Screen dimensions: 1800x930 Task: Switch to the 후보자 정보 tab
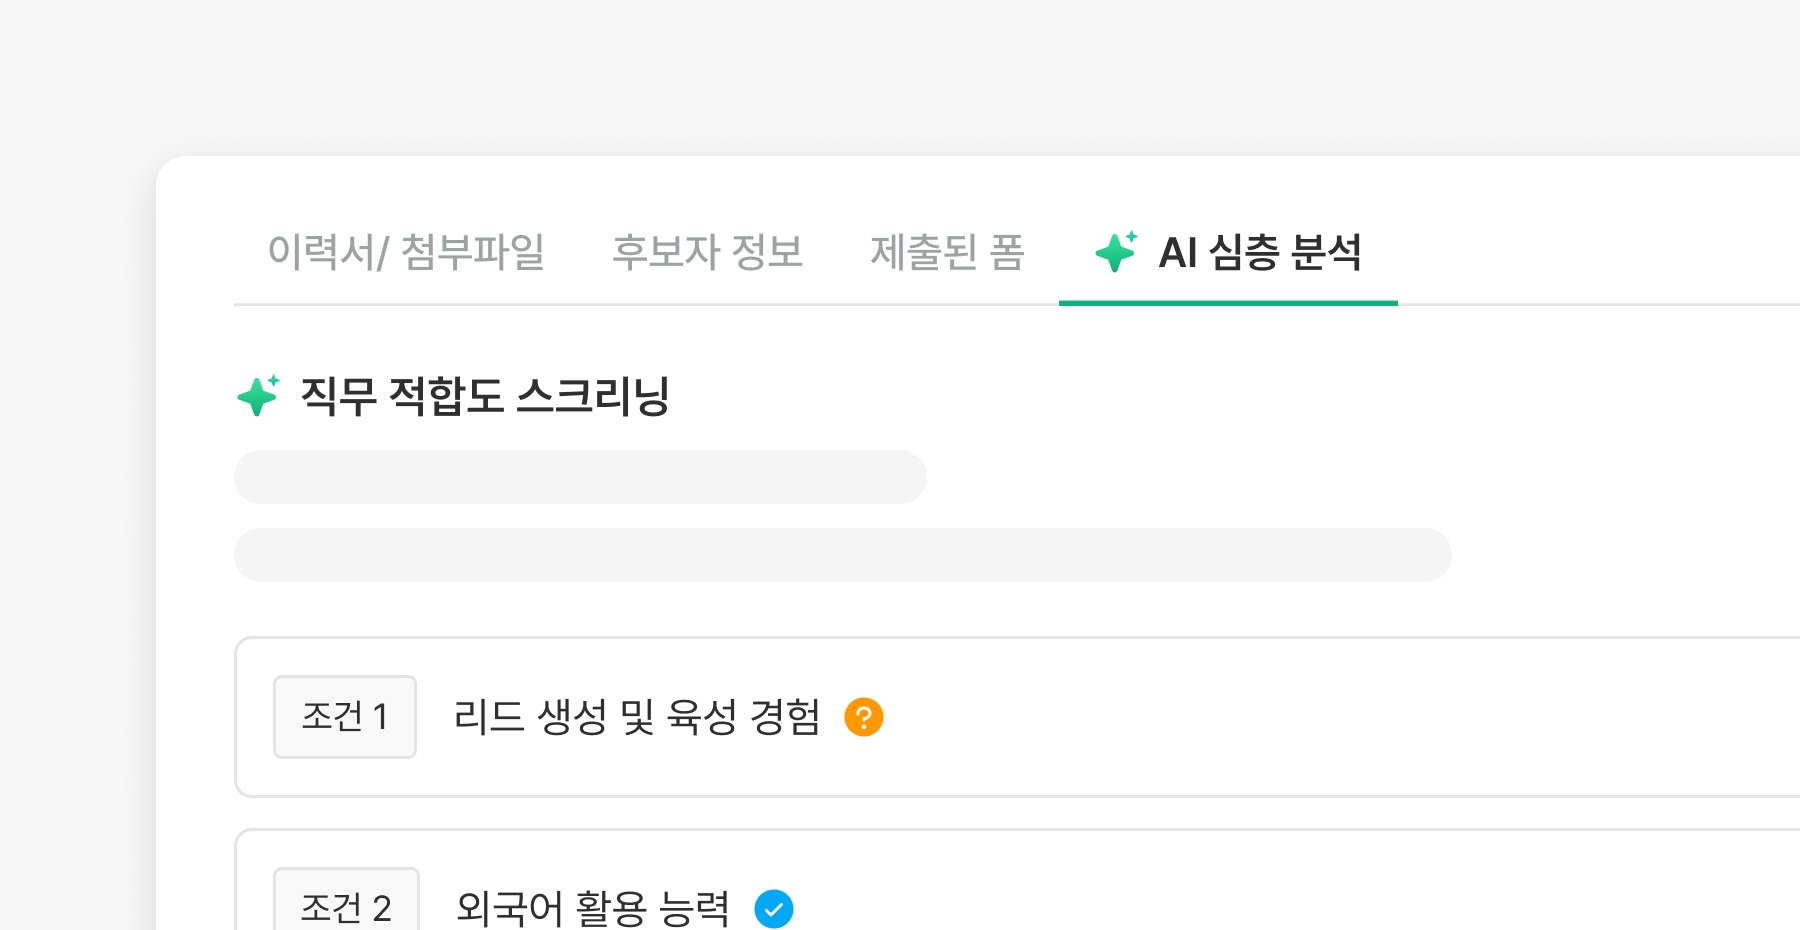pos(707,252)
